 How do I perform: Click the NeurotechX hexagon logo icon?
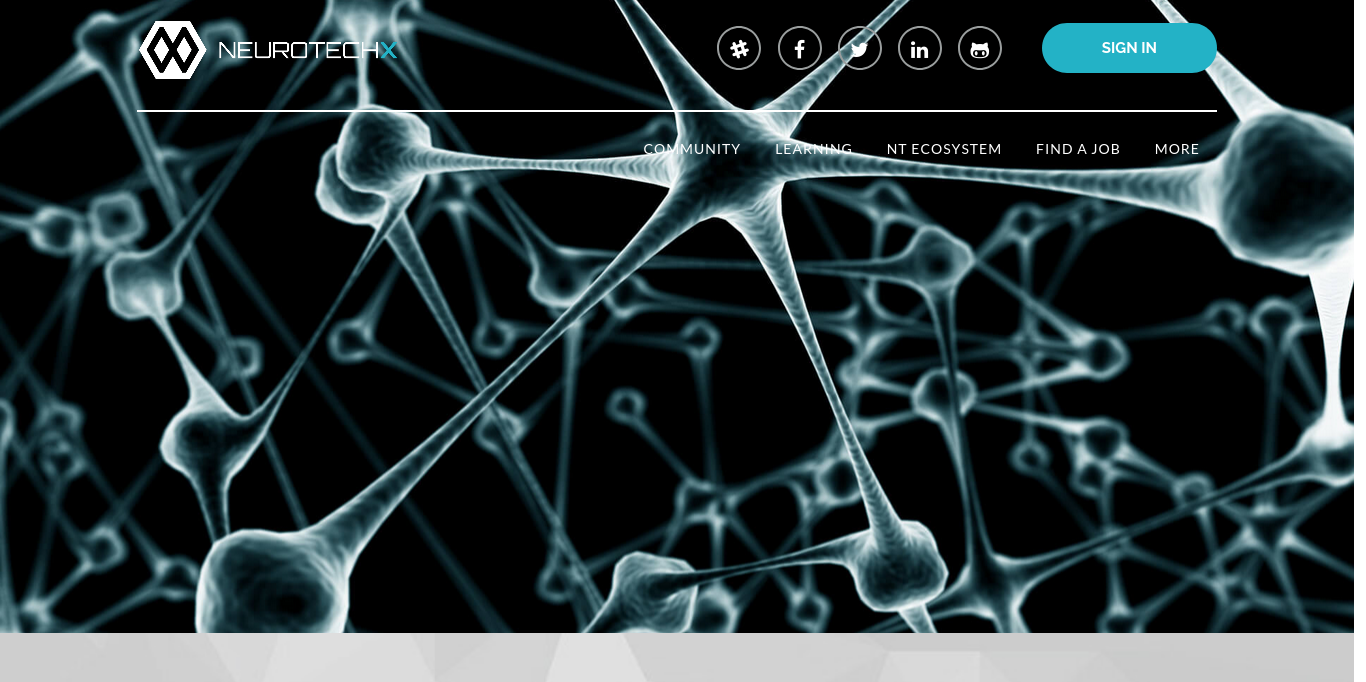172,49
